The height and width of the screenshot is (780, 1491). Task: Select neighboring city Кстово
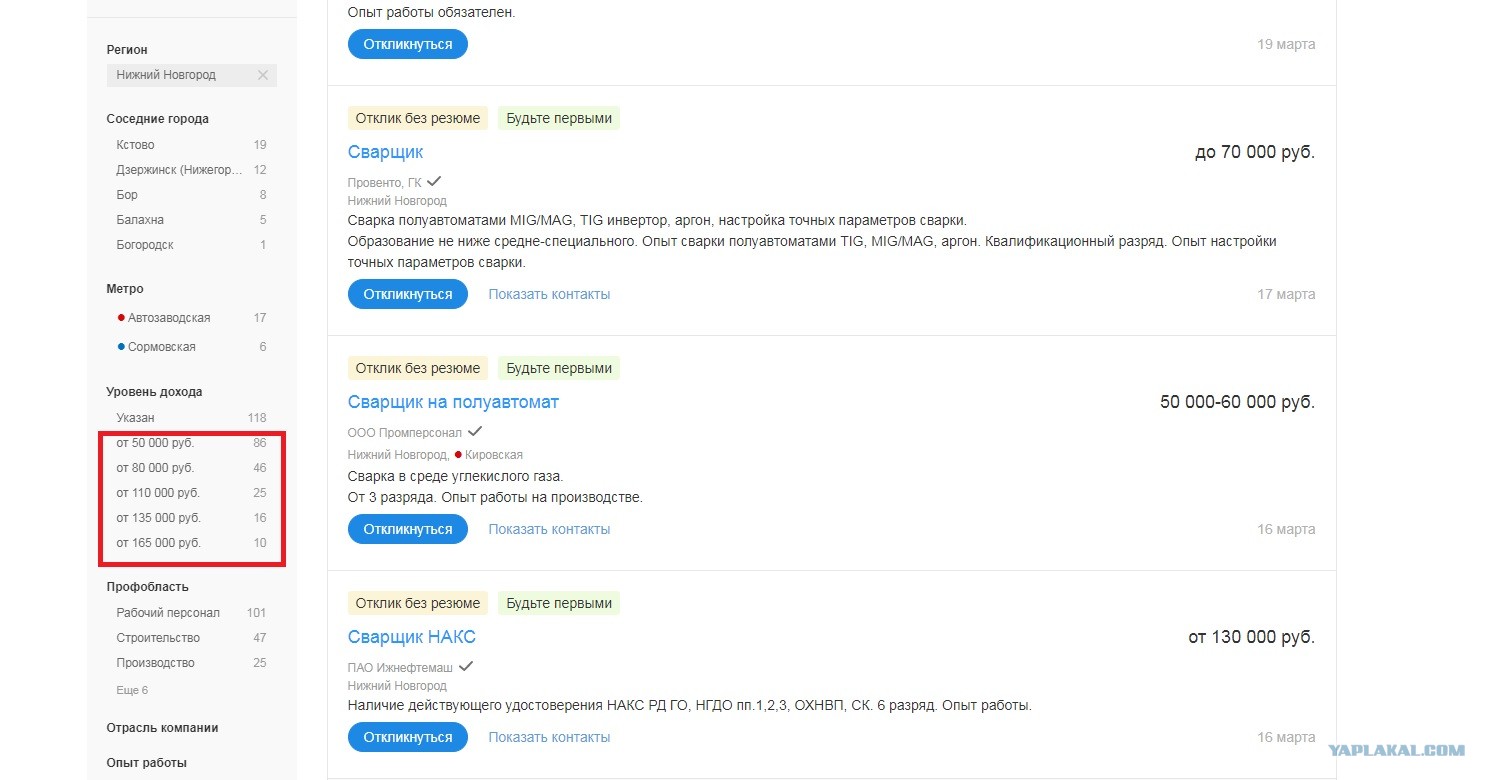click(x=191, y=145)
